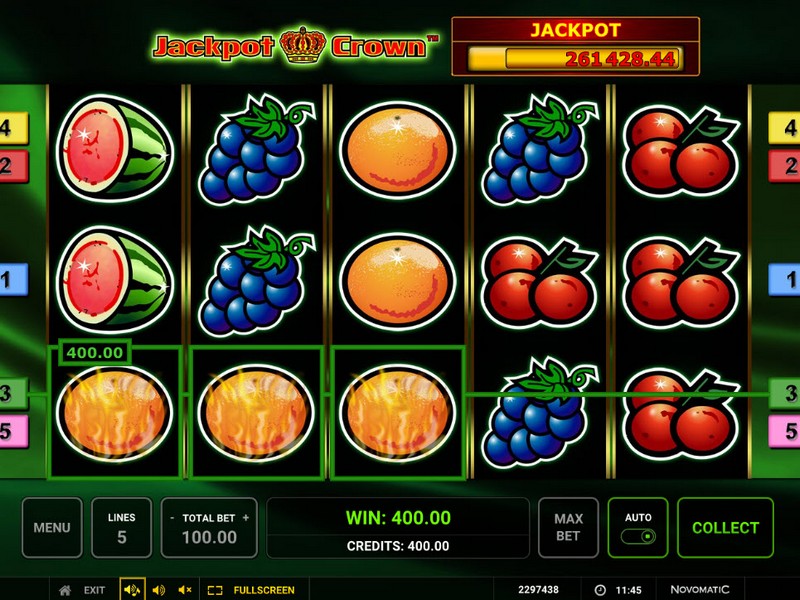800x600 pixels.
Task: Click the fullscreen brackets icon
Action: pyautogui.click(x=215, y=590)
